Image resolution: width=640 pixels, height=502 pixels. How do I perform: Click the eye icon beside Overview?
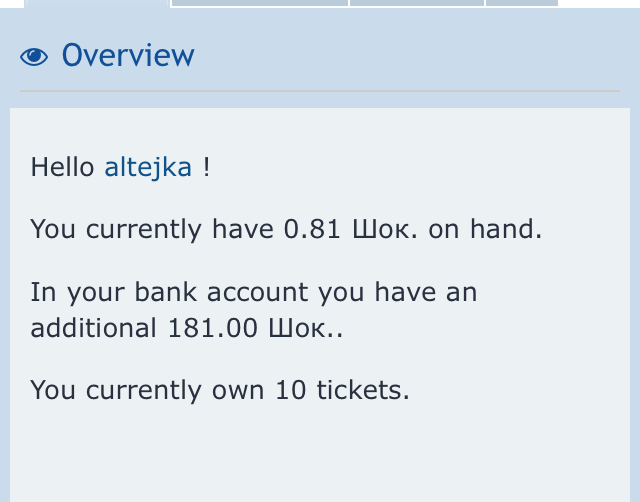[x=34, y=57]
